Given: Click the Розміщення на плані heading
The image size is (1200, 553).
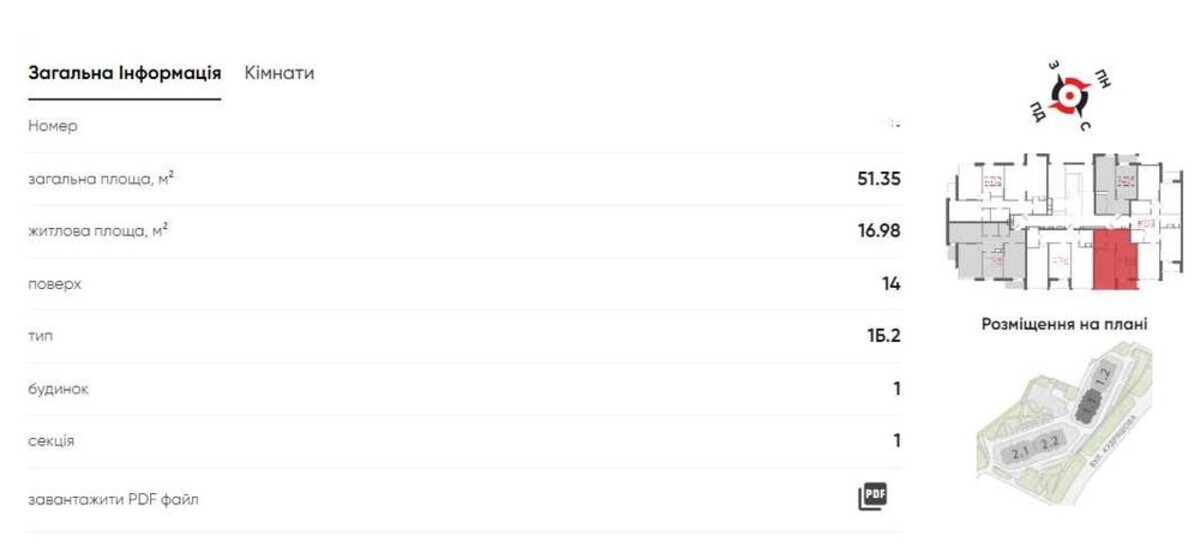Looking at the screenshot, I should pyautogui.click(x=1064, y=324).
